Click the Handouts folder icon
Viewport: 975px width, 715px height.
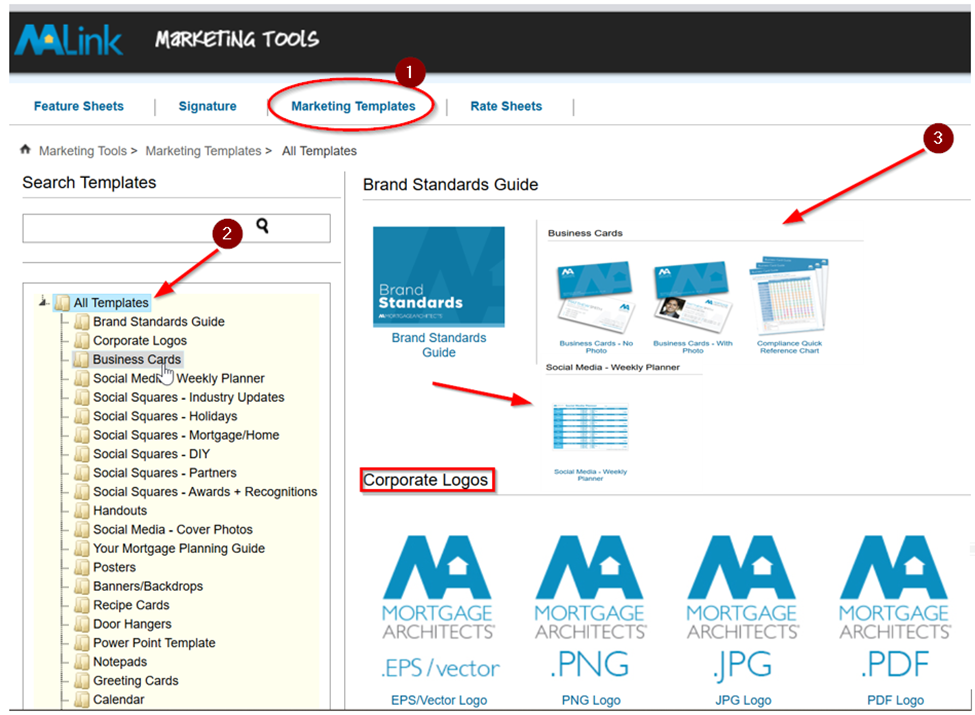coord(81,510)
